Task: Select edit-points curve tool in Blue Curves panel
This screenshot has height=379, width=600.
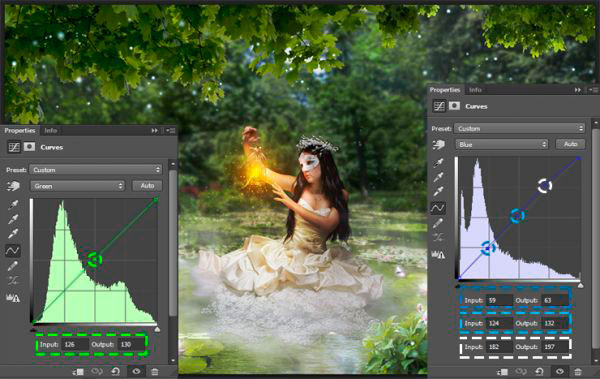Action: [x=438, y=208]
